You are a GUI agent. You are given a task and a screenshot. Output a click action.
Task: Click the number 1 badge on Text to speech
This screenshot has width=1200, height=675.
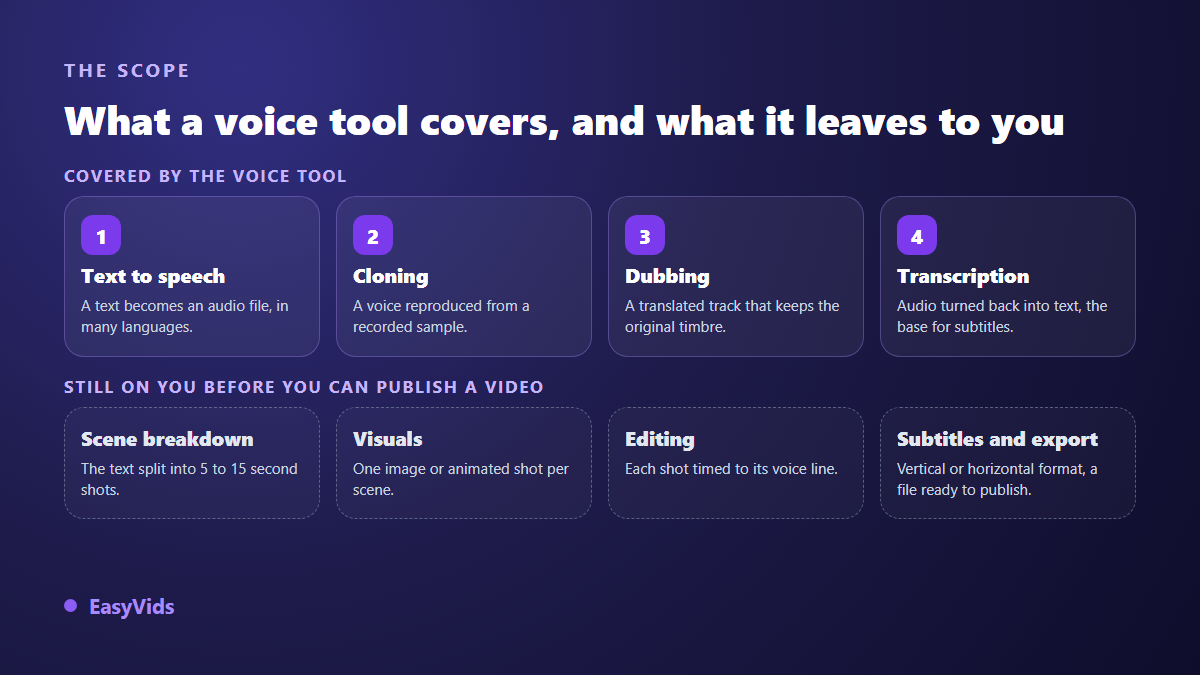[x=101, y=235]
